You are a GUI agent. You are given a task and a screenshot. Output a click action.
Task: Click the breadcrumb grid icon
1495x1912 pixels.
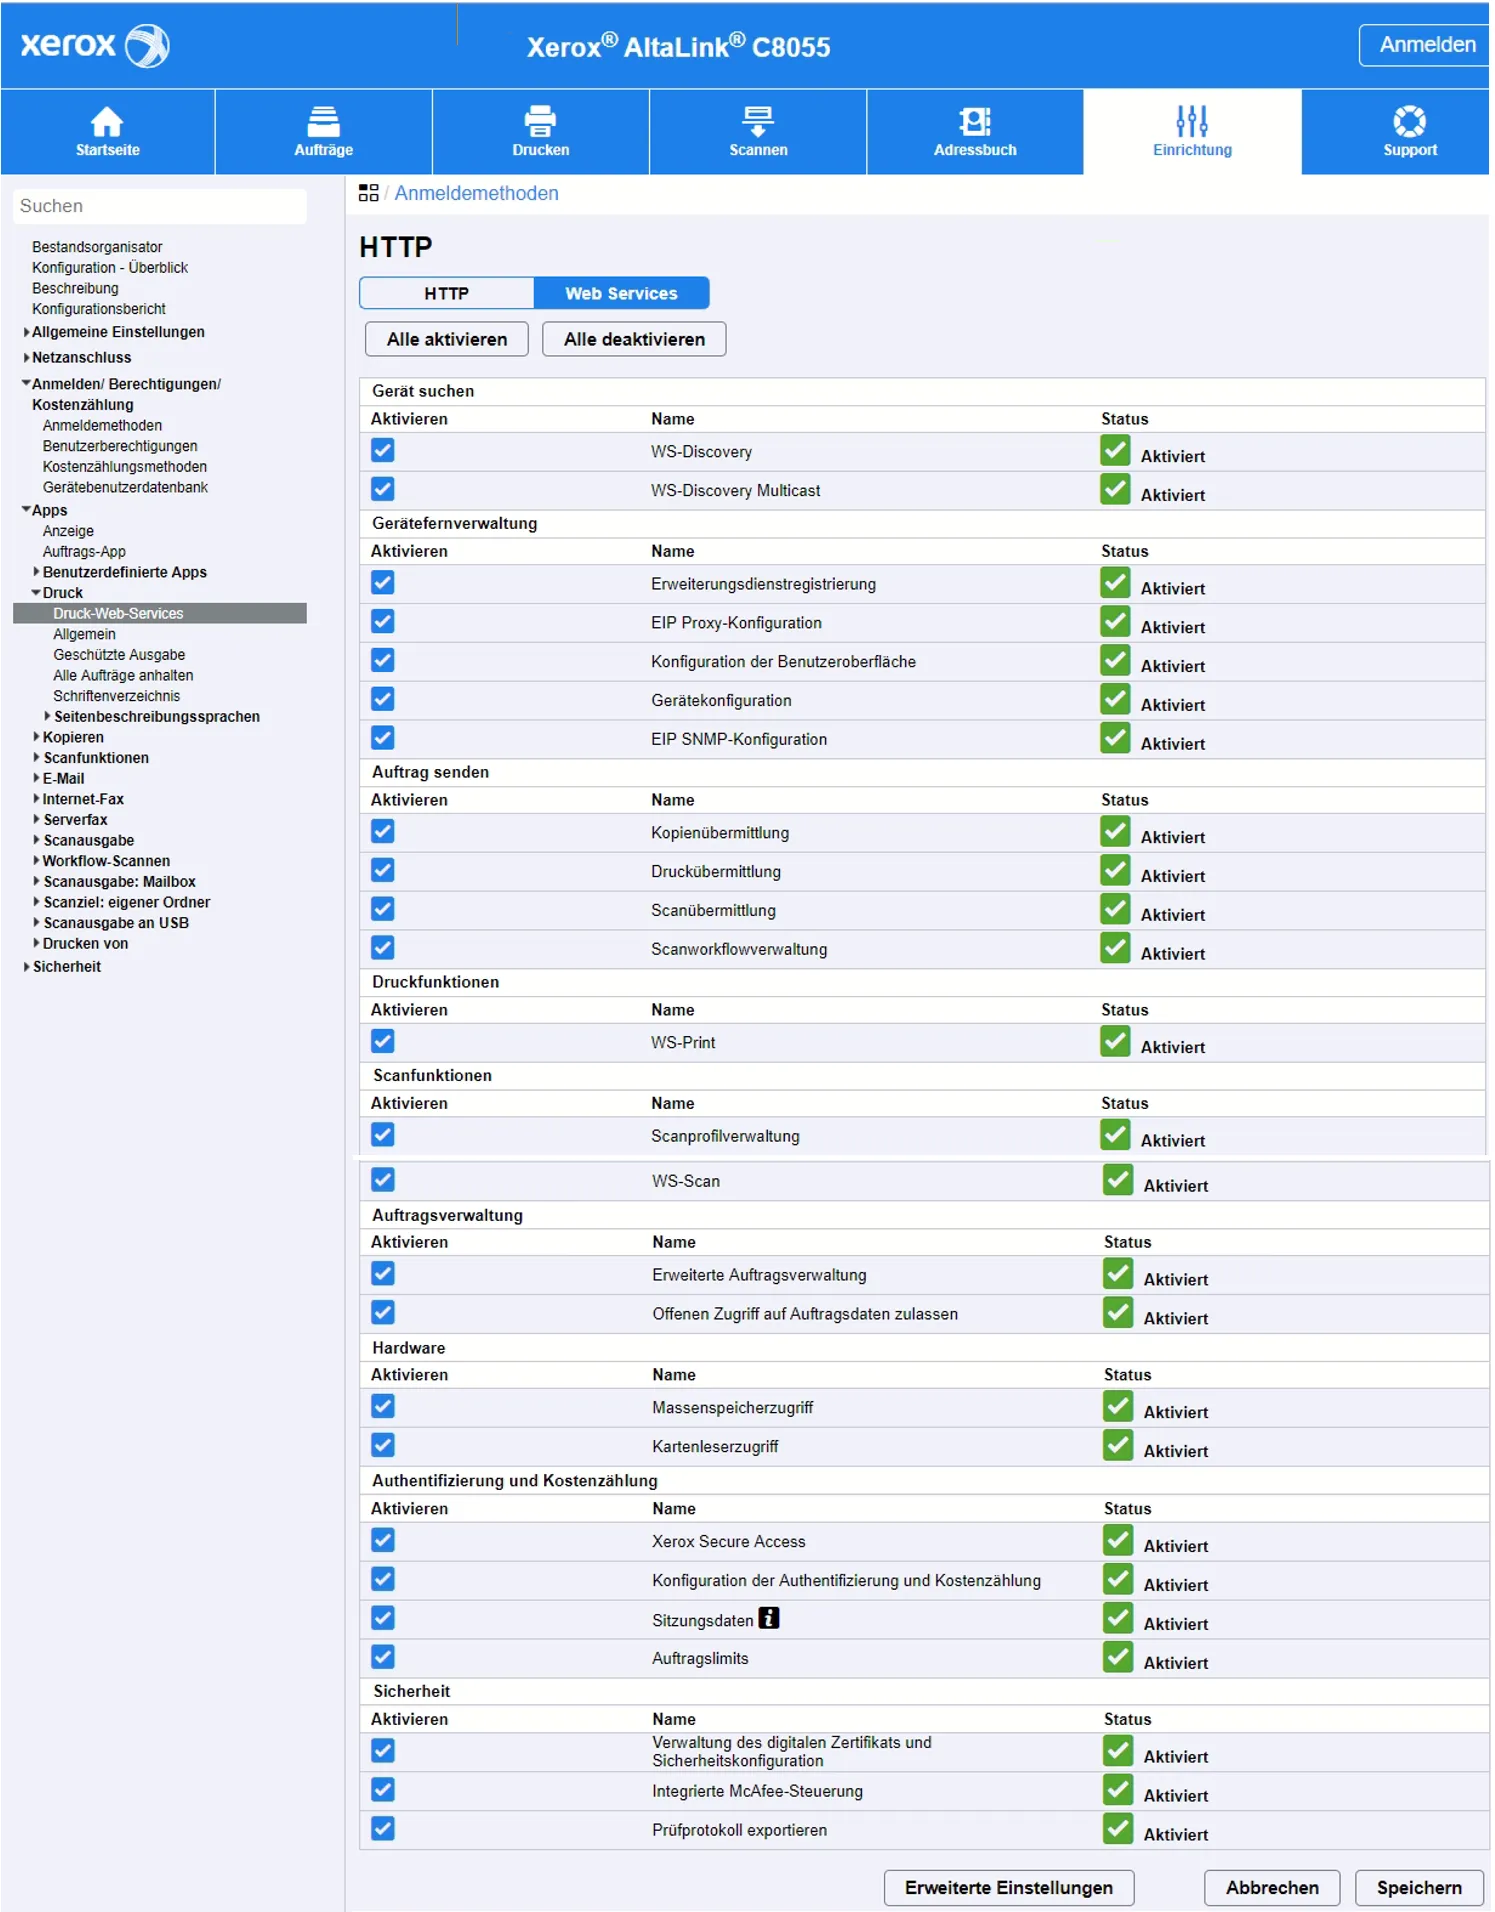click(368, 193)
